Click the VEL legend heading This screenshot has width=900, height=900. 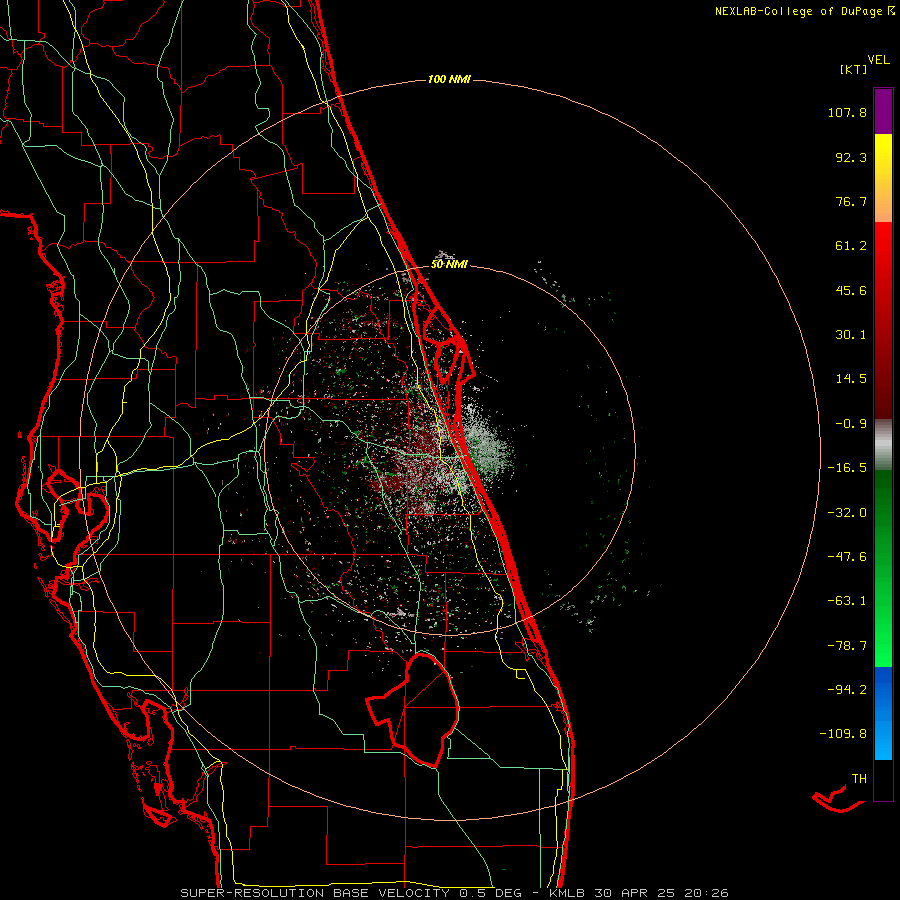coord(878,60)
